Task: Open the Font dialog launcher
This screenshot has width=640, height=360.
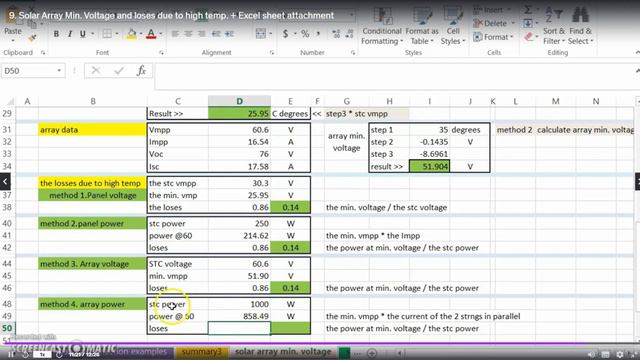Action: click(x=161, y=53)
